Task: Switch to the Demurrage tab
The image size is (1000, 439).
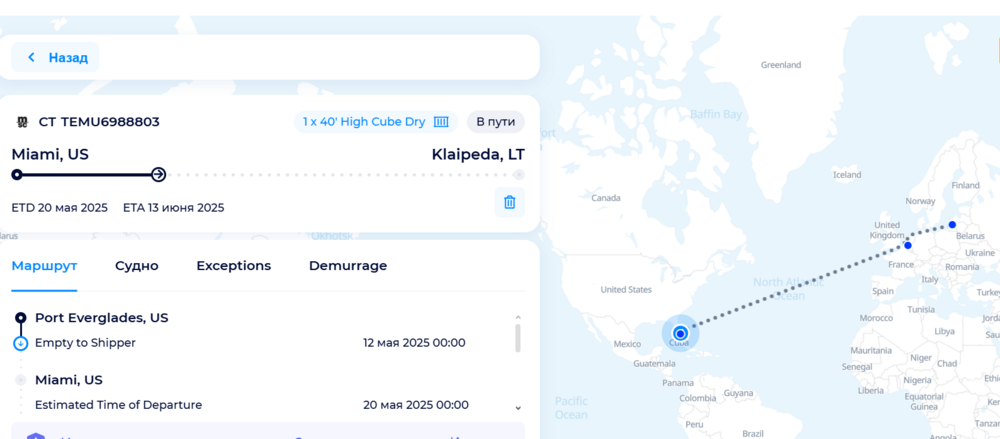Action: [347, 266]
